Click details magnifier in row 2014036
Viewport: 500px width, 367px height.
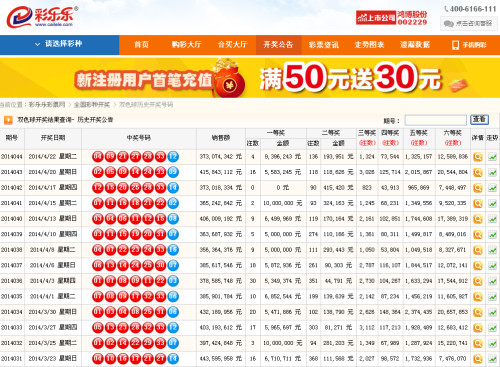478,281
